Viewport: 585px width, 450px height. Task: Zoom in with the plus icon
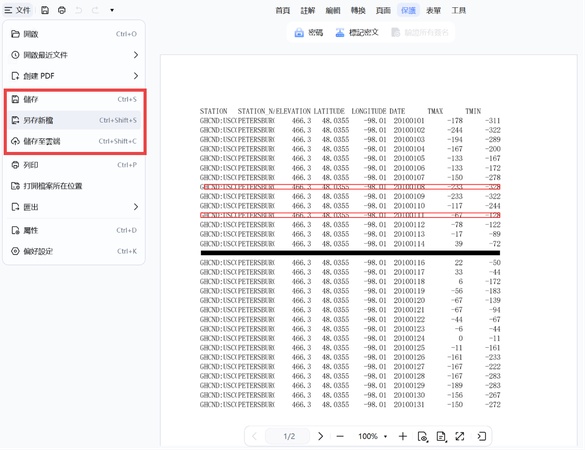(403, 436)
